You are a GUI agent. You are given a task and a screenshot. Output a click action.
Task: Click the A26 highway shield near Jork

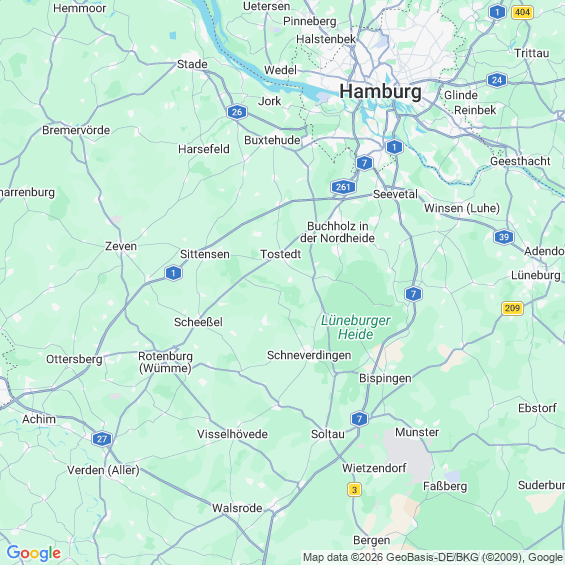237,112
